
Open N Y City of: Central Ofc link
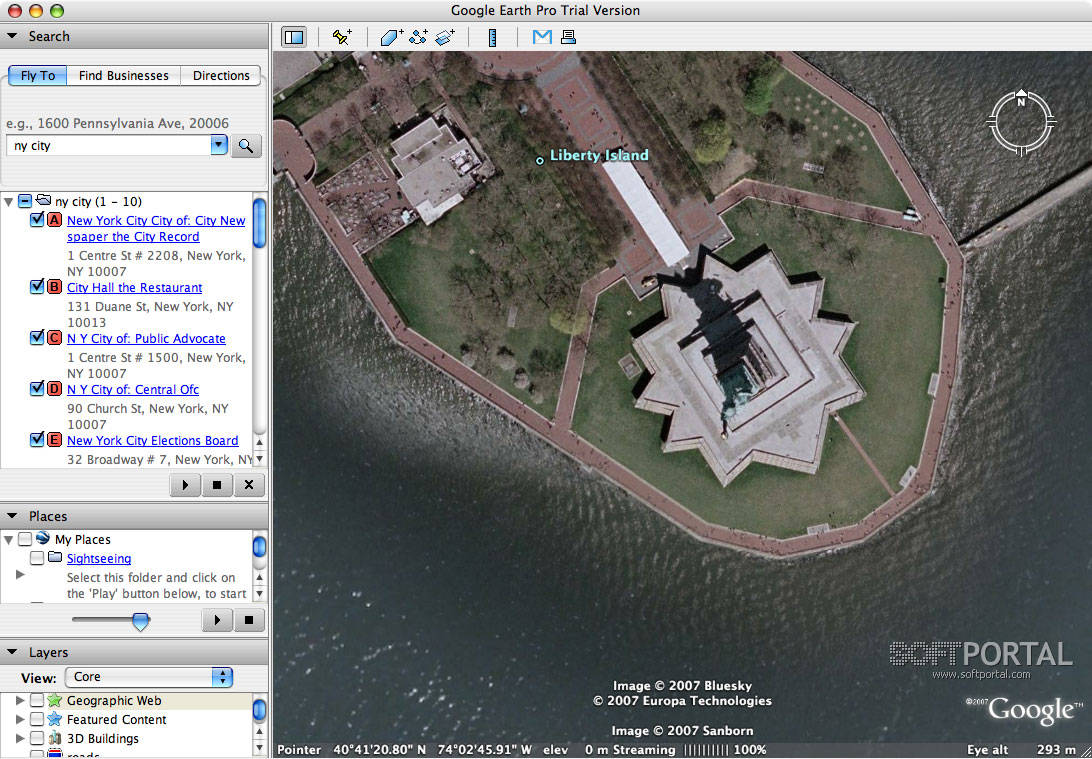coord(133,389)
